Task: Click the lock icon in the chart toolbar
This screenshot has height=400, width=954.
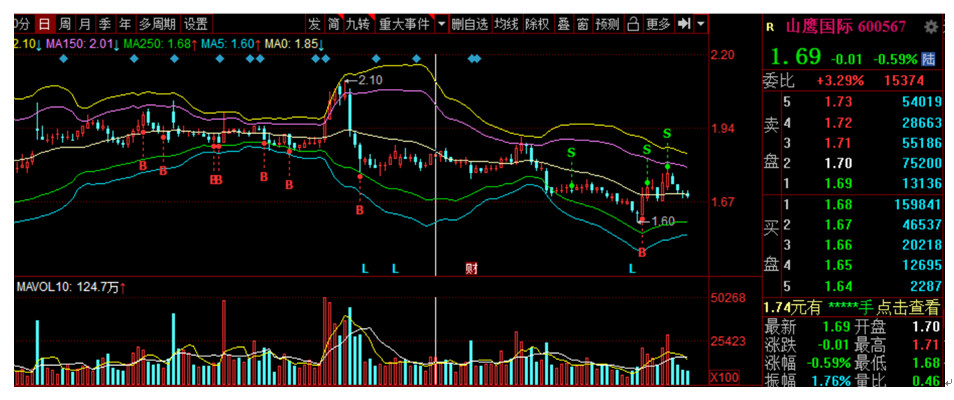Action: click(634, 23)
